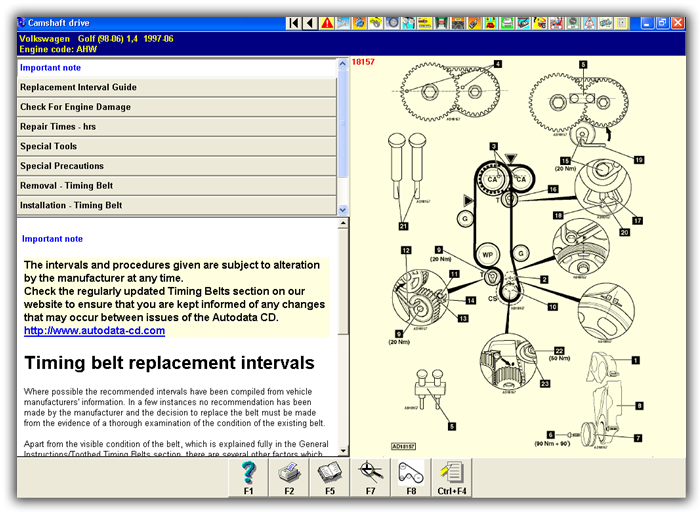This screenshot has height=512, width=700.
Task: Select the F8 belt diagram button
Action: tap(411, 478)
